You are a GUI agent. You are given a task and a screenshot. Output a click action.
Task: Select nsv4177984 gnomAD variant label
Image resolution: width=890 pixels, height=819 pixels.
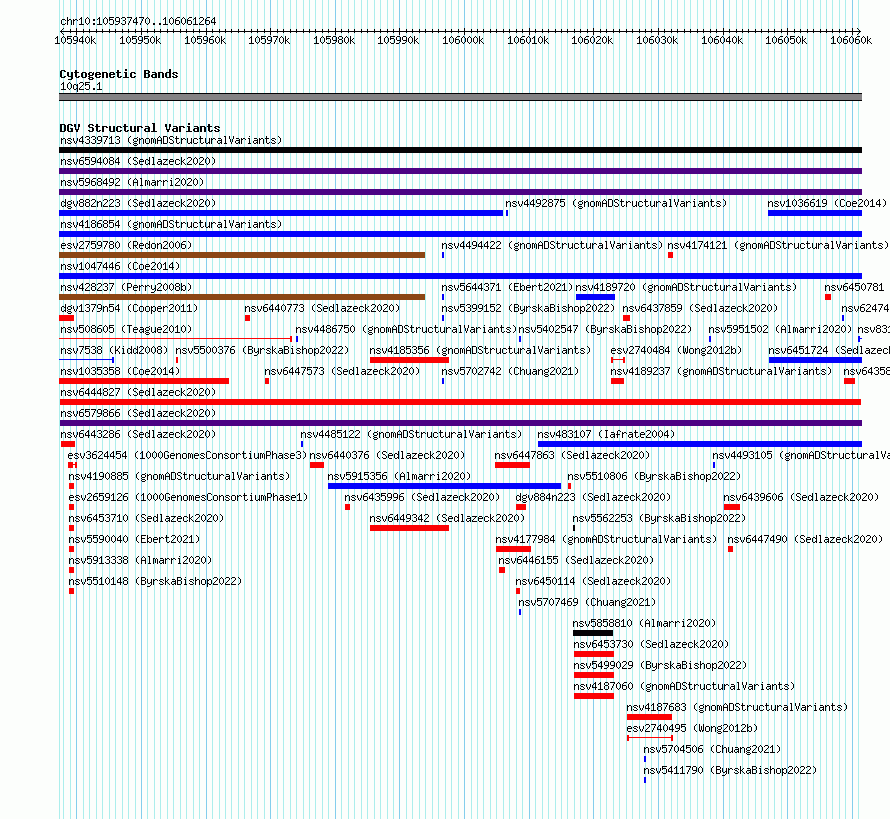[x=606, y=539]
